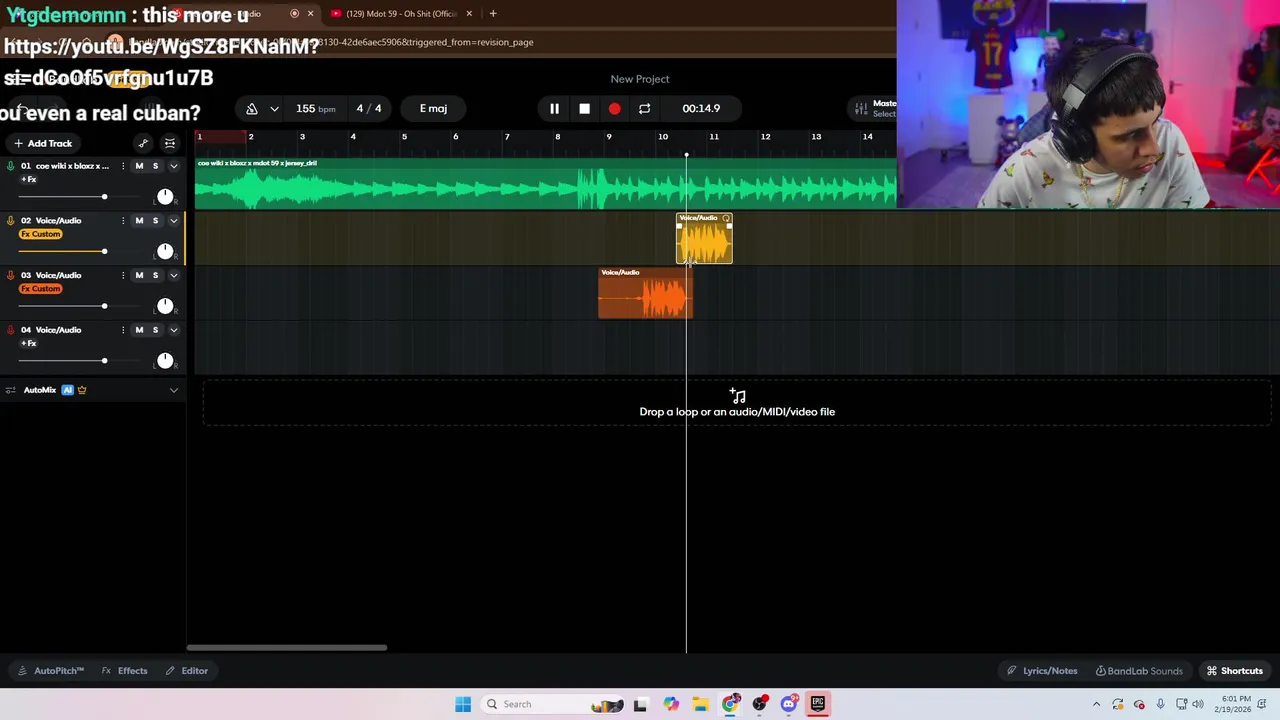Open BandLab Sounds panel
This screenshot has height=720, width=1280.
point(1139,671)
